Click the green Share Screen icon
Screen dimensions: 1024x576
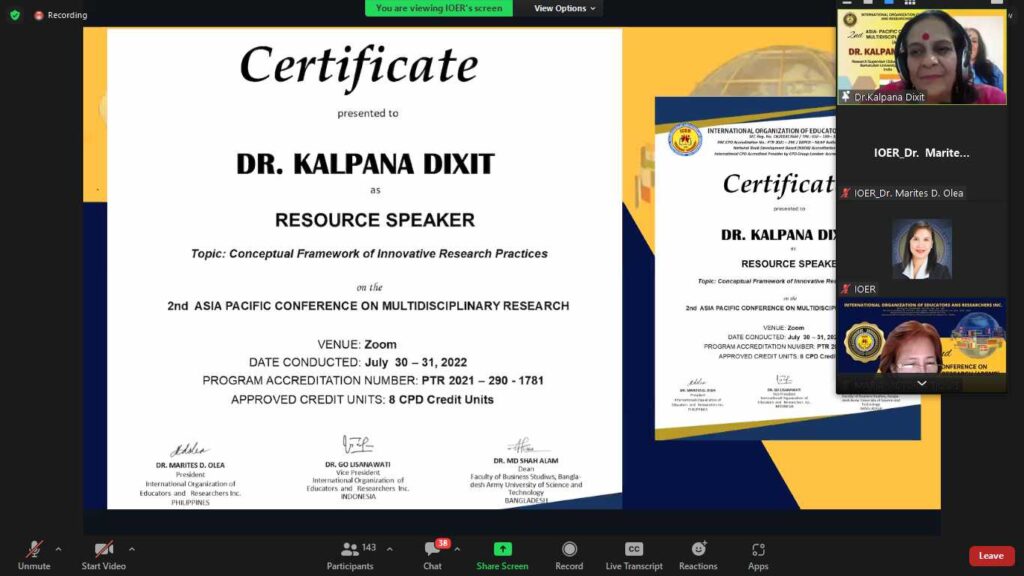[x=502, y=549]
